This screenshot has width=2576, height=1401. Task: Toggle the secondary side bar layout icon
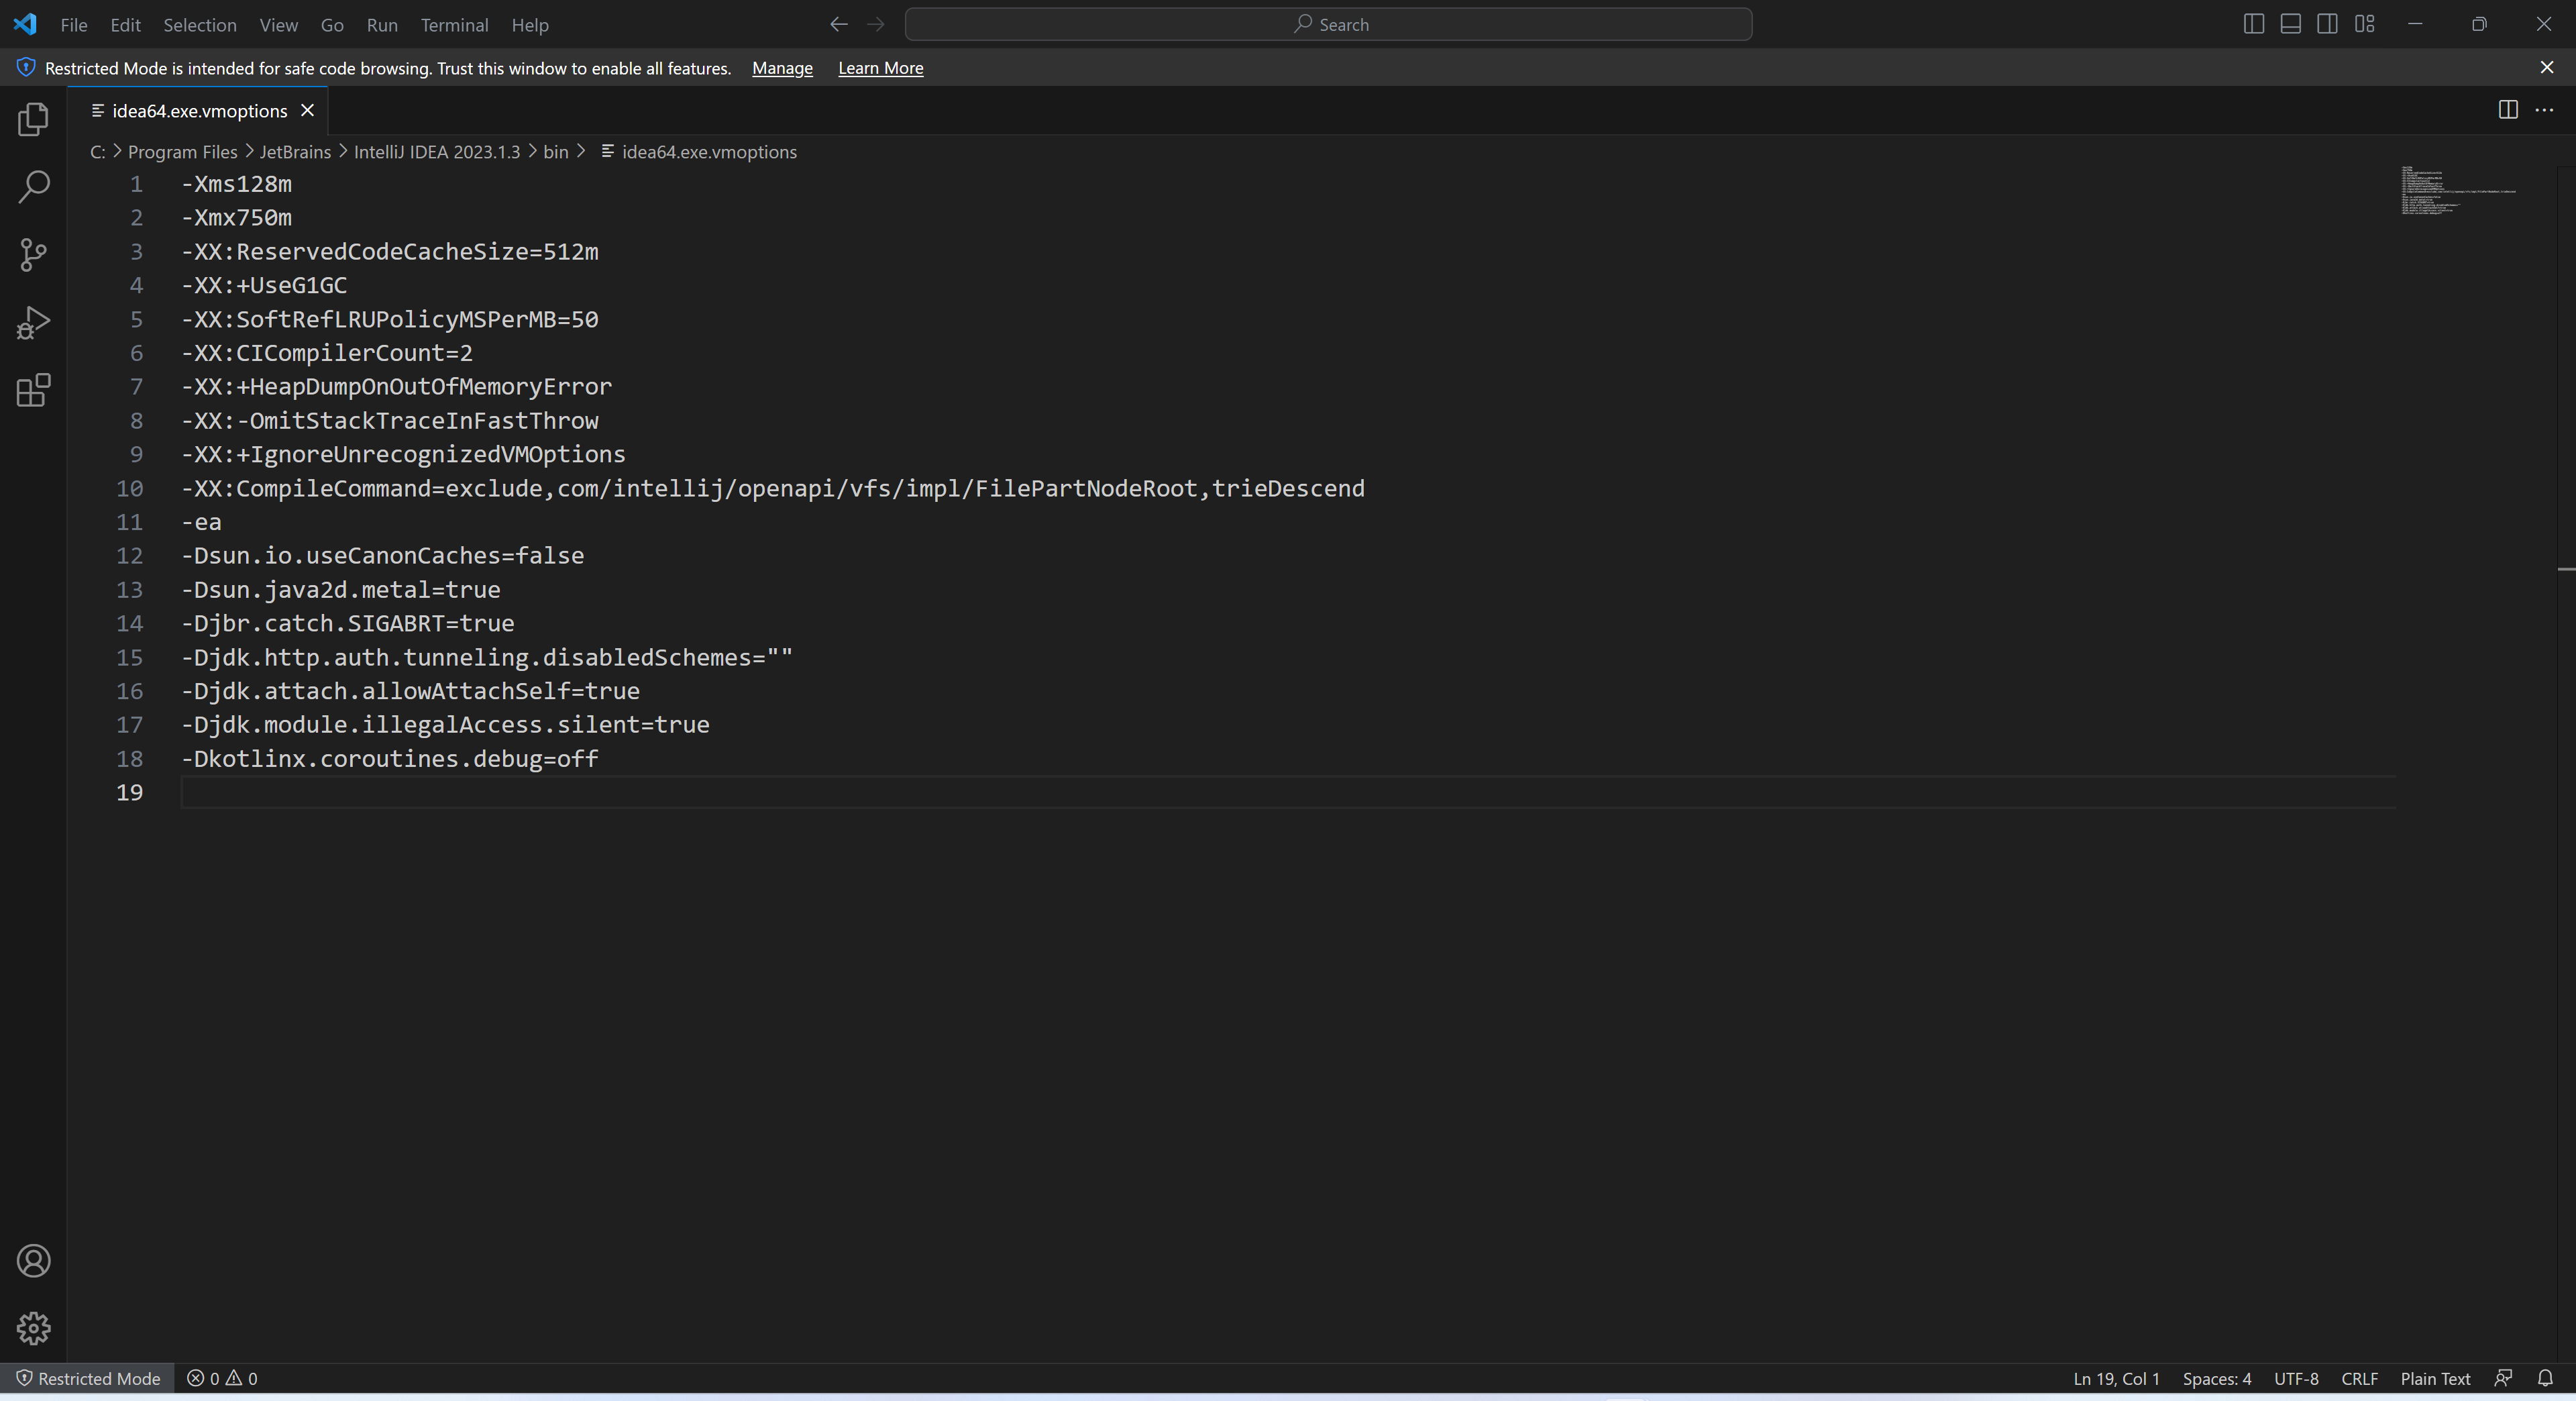(2327, 24)
